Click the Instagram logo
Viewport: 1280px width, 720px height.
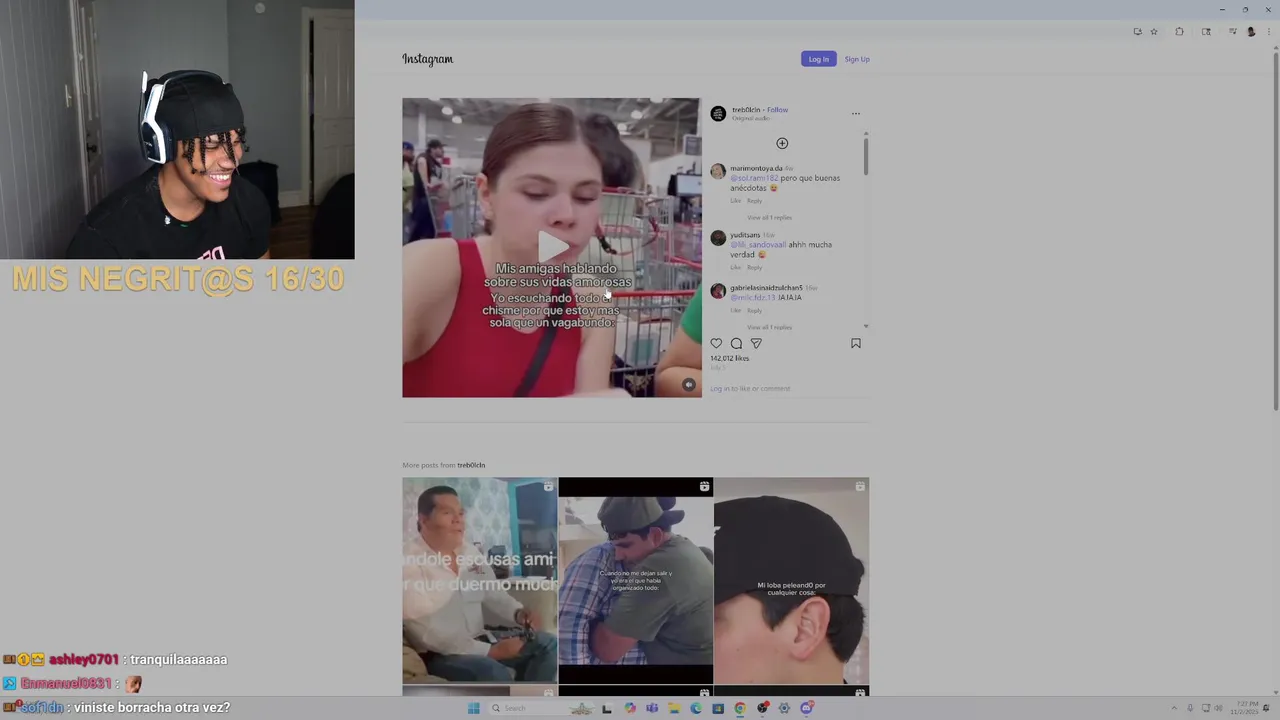tap(427, 59)
